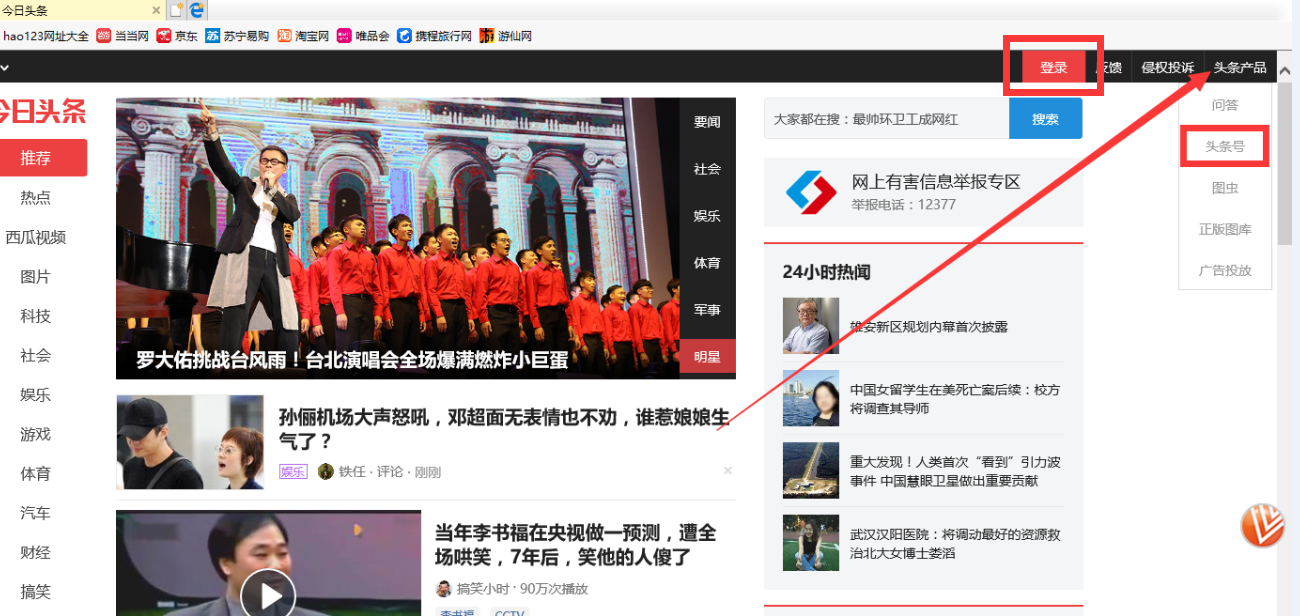Click the chevron on the left of the black navbar
1300x616 pixels.
click(6, 67)
